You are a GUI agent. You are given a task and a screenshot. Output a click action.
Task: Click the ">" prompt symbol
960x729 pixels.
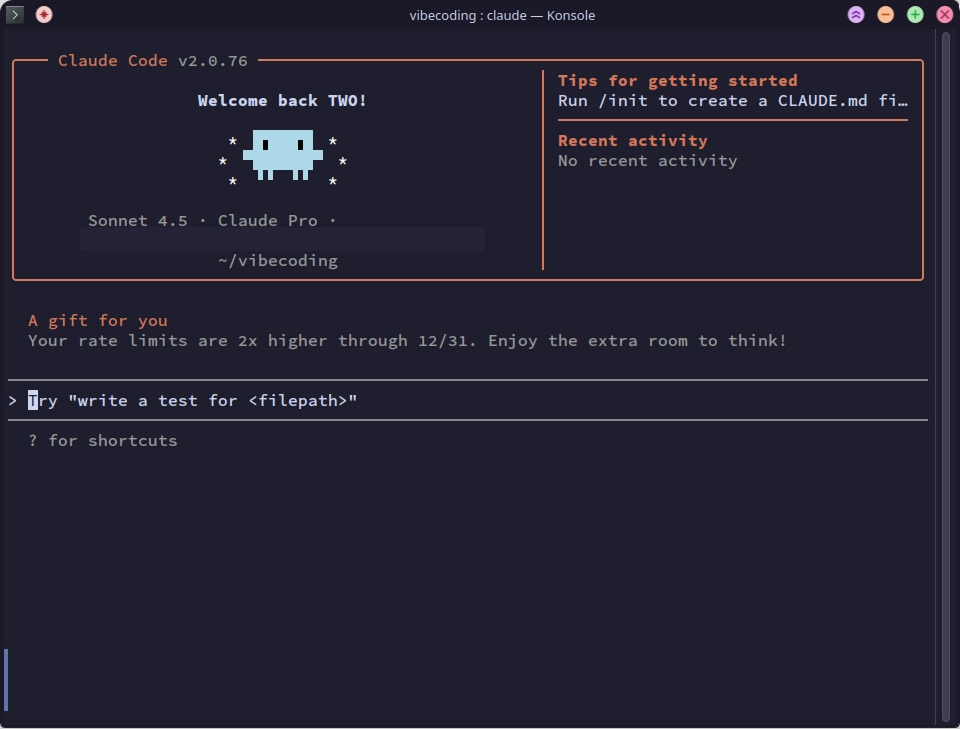(x=12, y=401)
